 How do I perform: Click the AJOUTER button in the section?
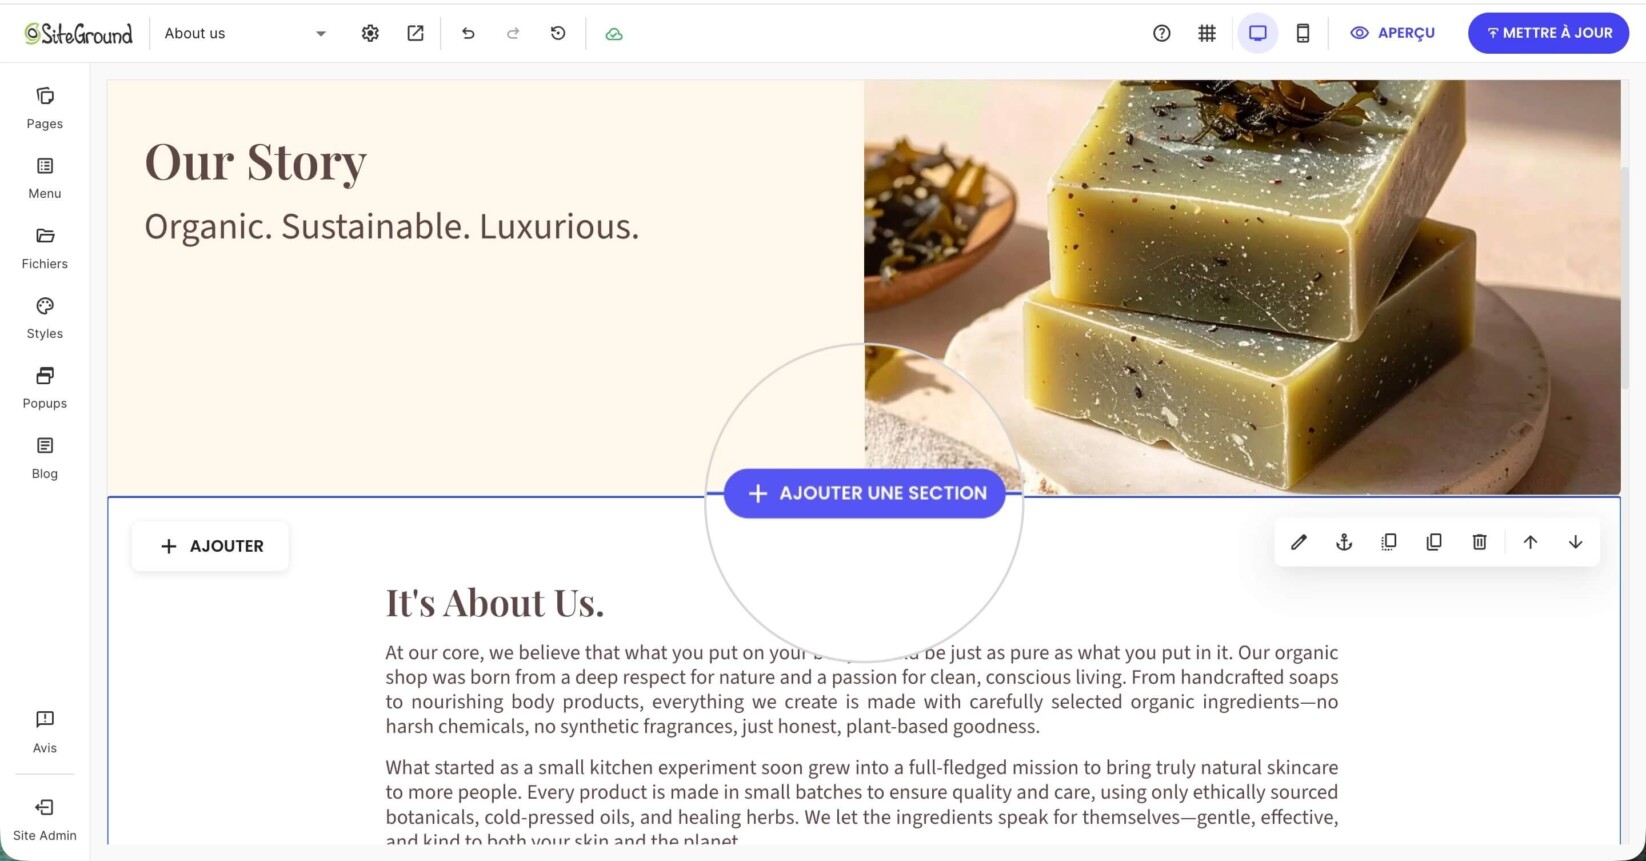coord(211,546)
